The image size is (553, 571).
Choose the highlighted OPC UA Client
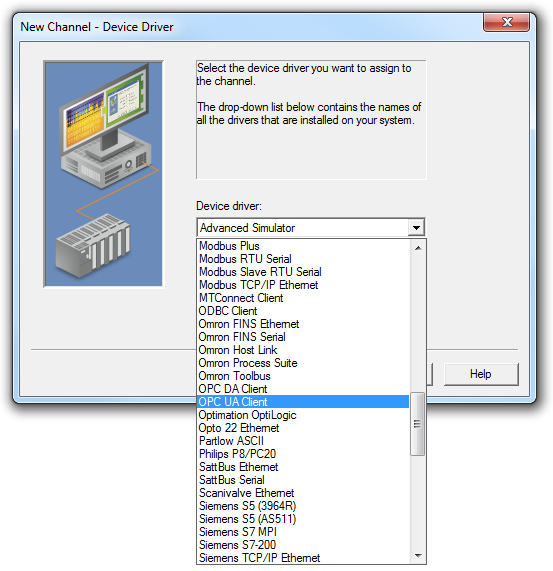(x=303, y=402)
